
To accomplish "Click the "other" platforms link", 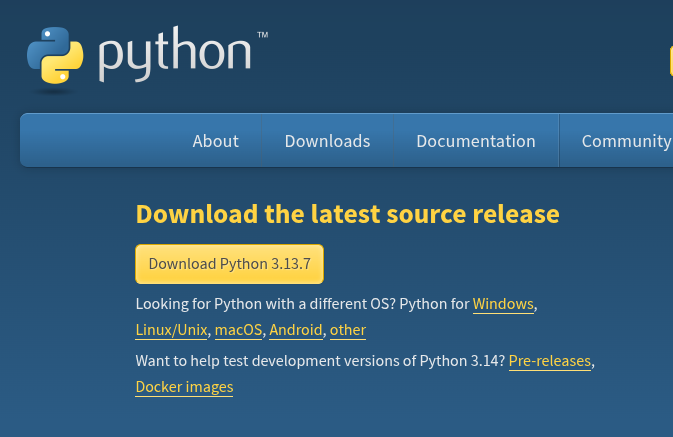I will (347, 330).
